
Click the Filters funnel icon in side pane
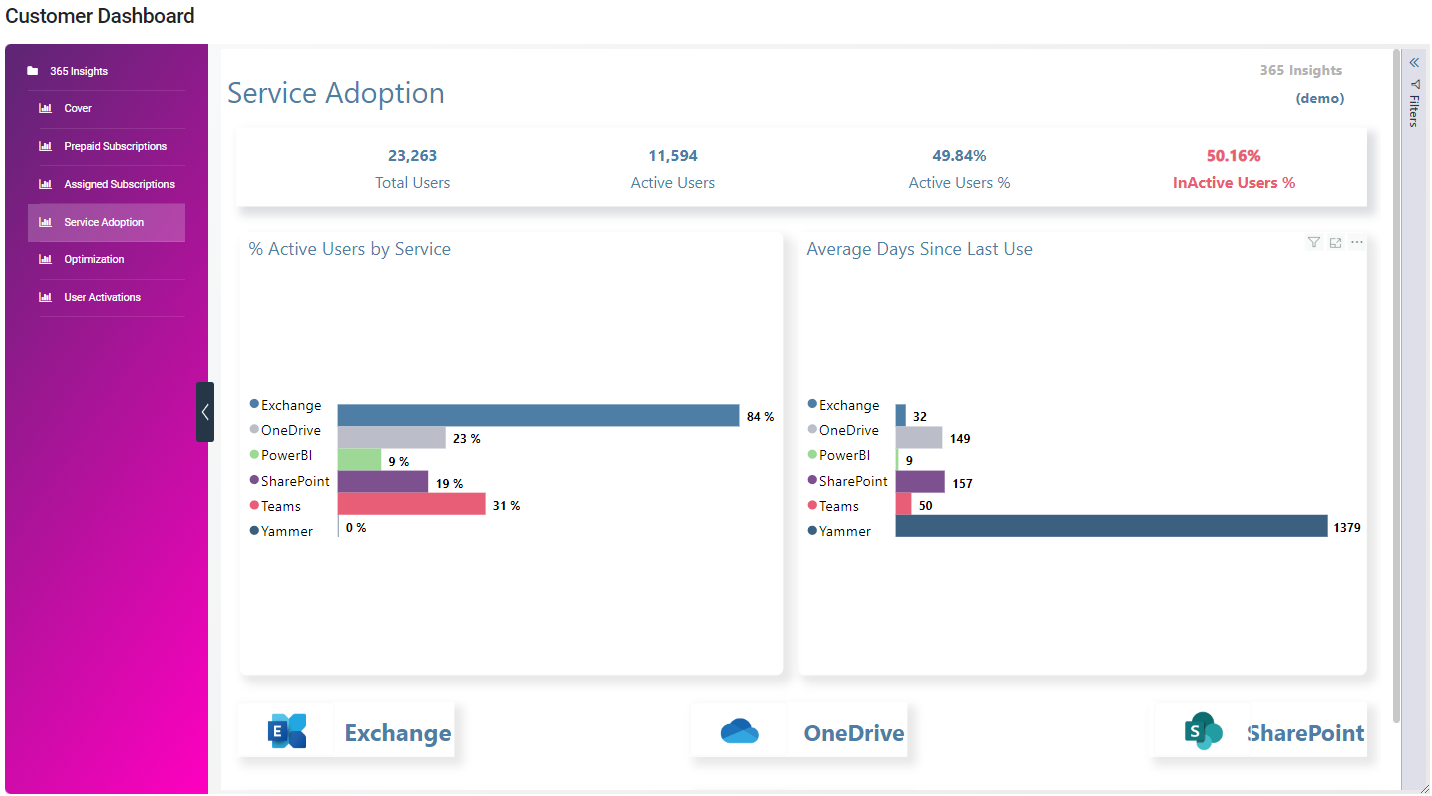(1415, 84)
